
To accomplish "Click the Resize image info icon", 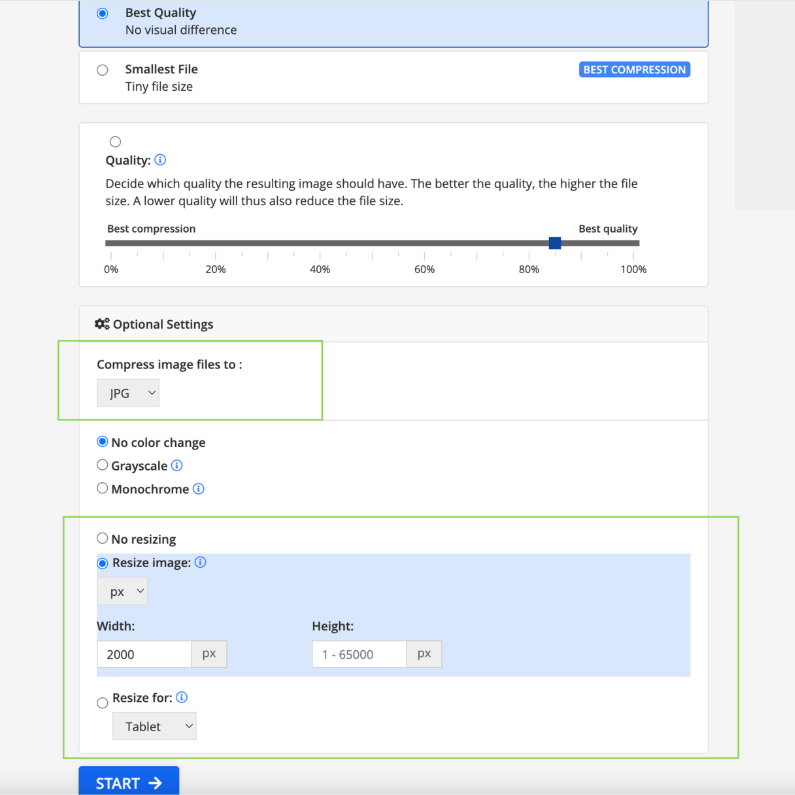I will click(x=200, y=563).
